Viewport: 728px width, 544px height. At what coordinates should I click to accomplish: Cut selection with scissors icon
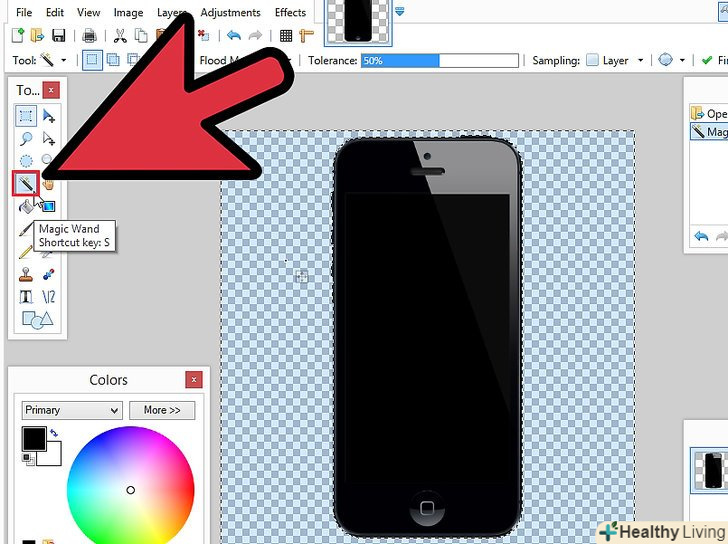click(x=120, y=35)
